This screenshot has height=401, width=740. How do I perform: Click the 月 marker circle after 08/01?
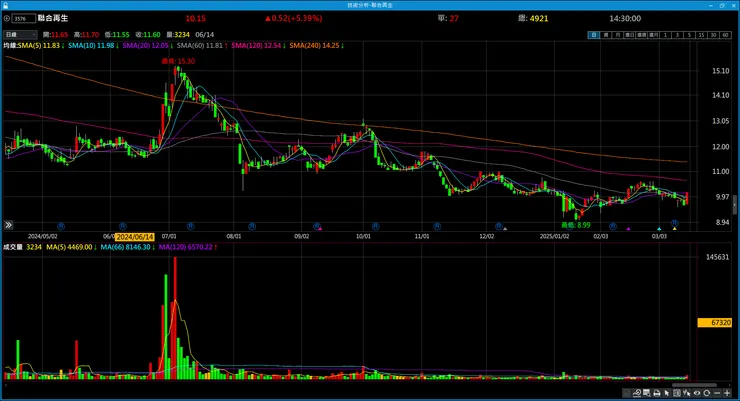[x=252, y=226]
